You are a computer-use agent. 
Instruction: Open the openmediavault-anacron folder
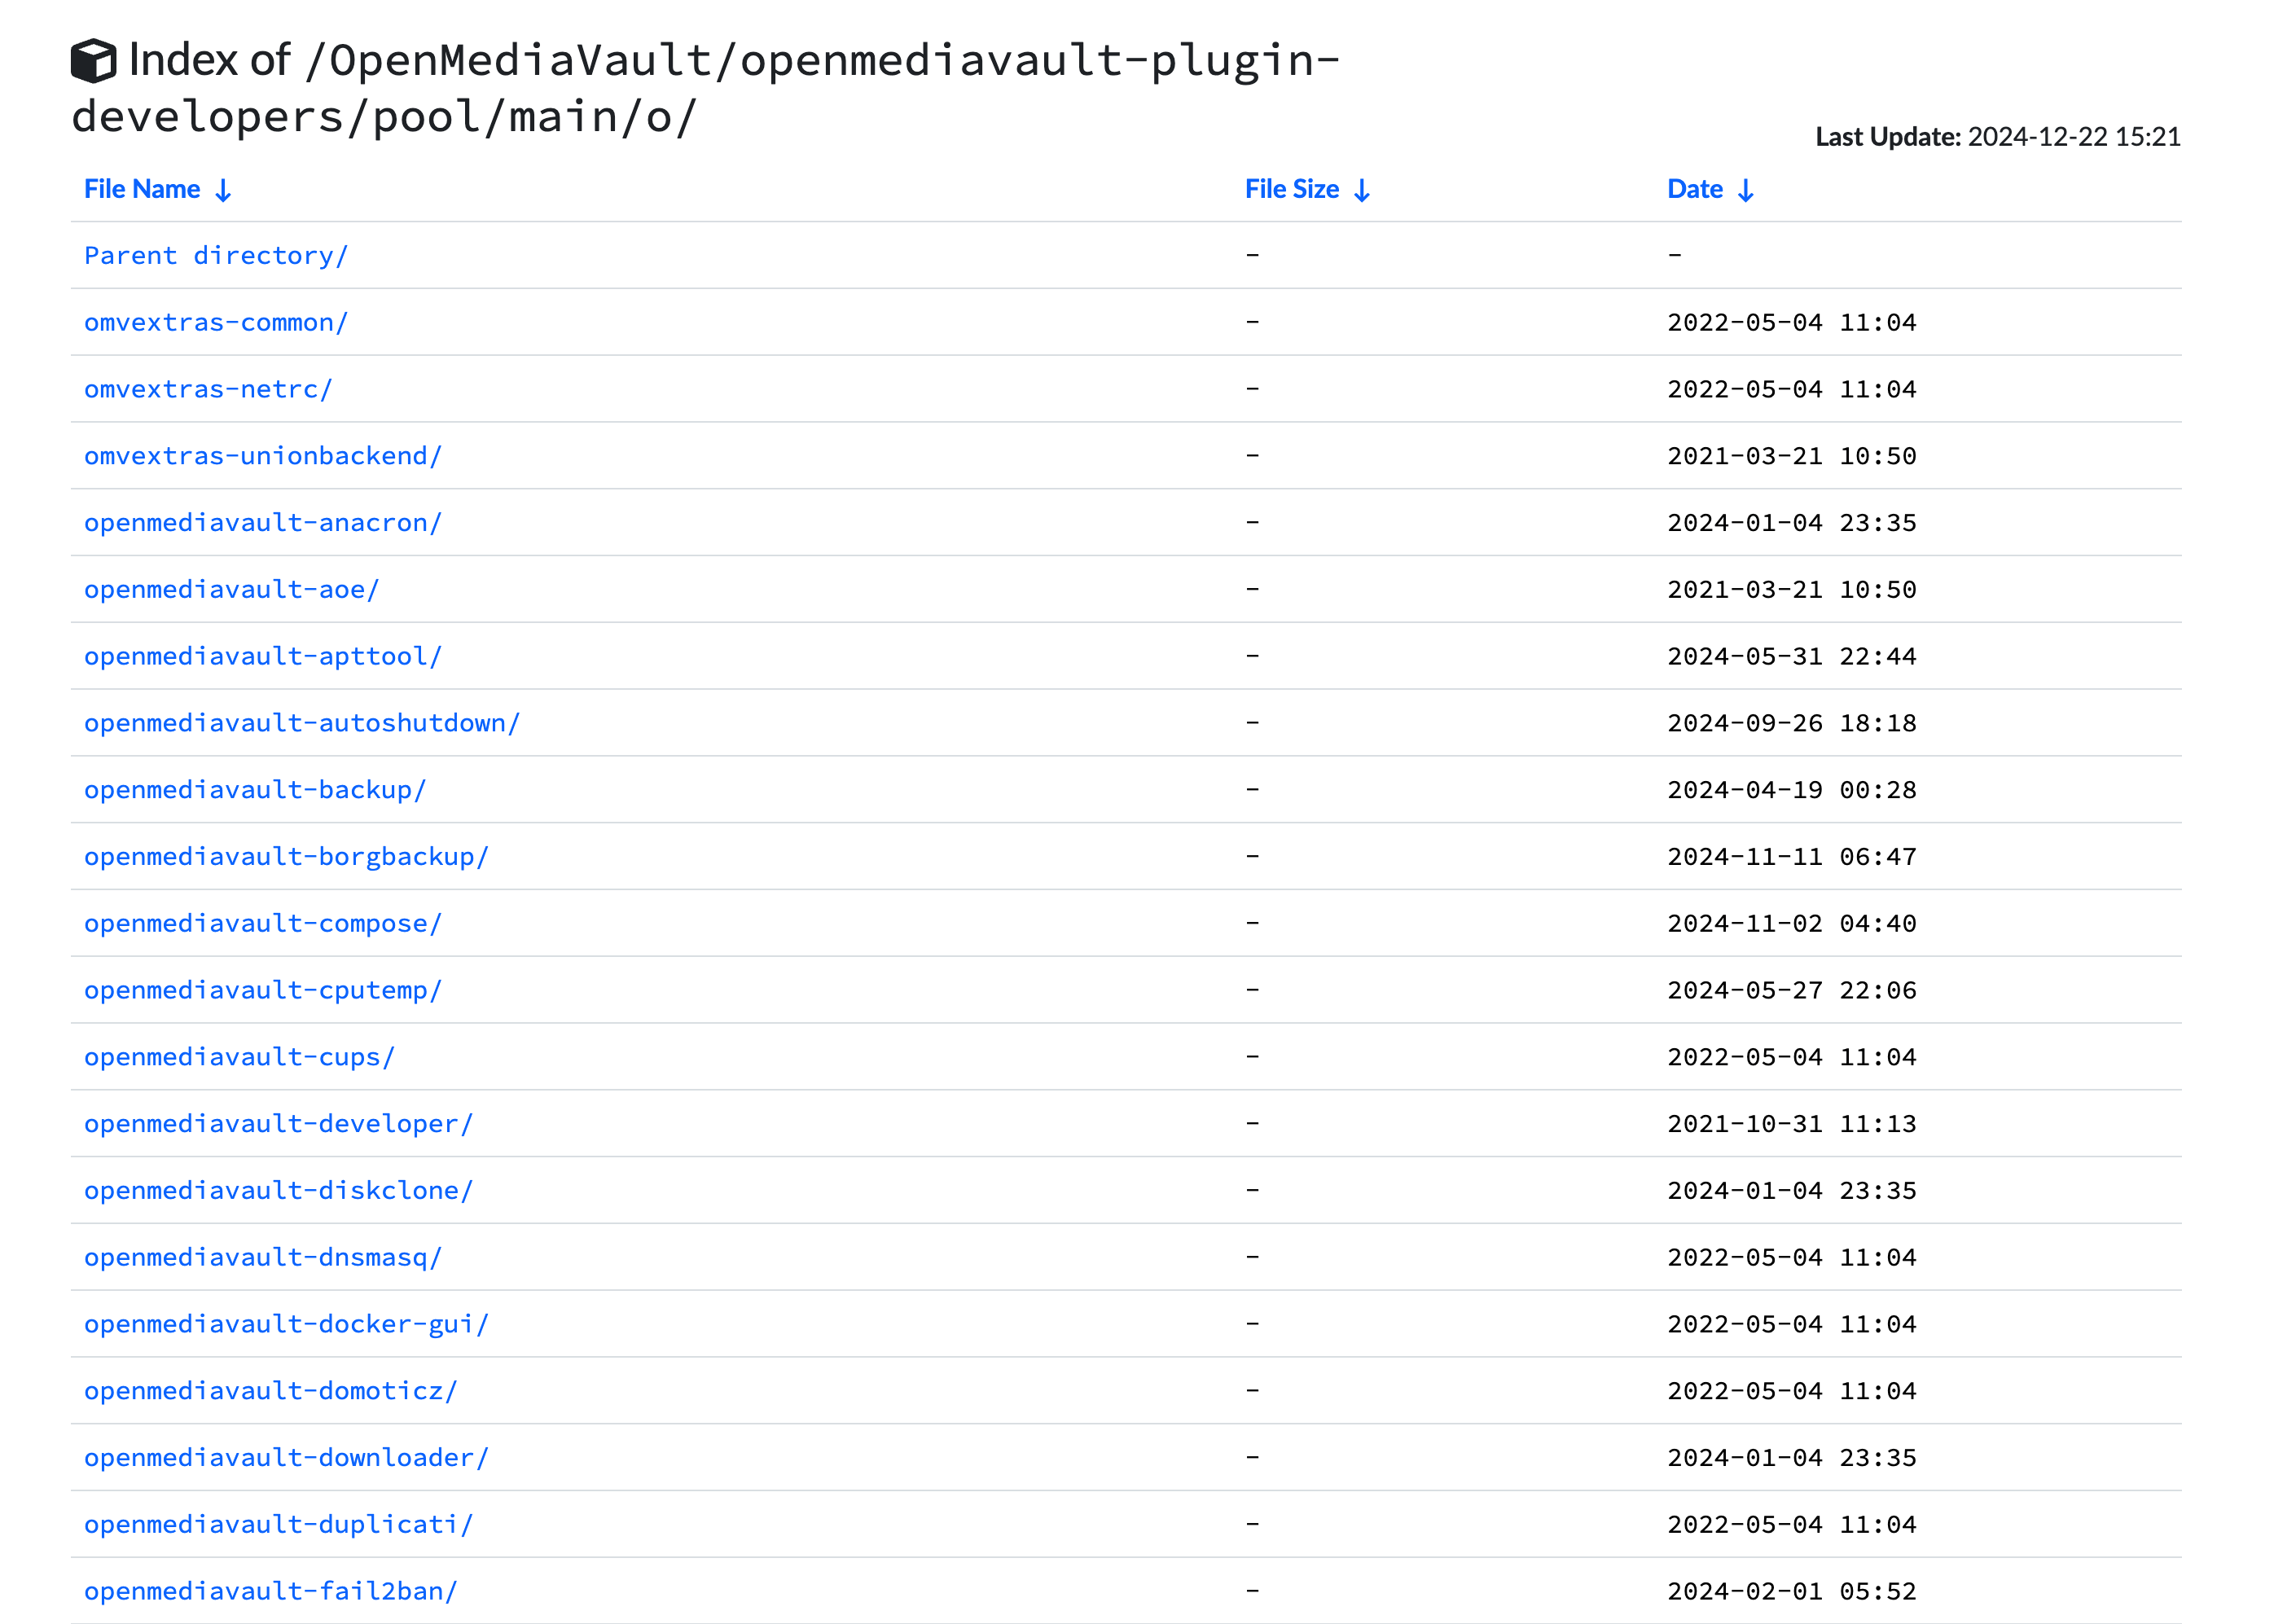point(263,523)
